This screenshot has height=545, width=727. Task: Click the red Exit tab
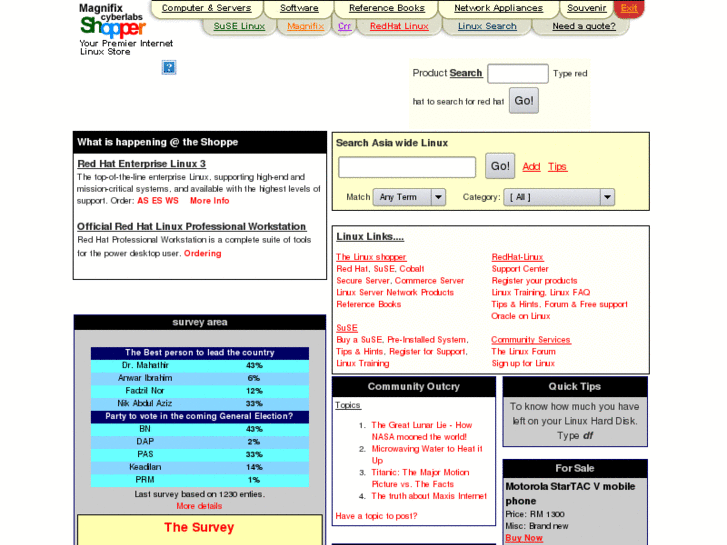coord(629,8)
